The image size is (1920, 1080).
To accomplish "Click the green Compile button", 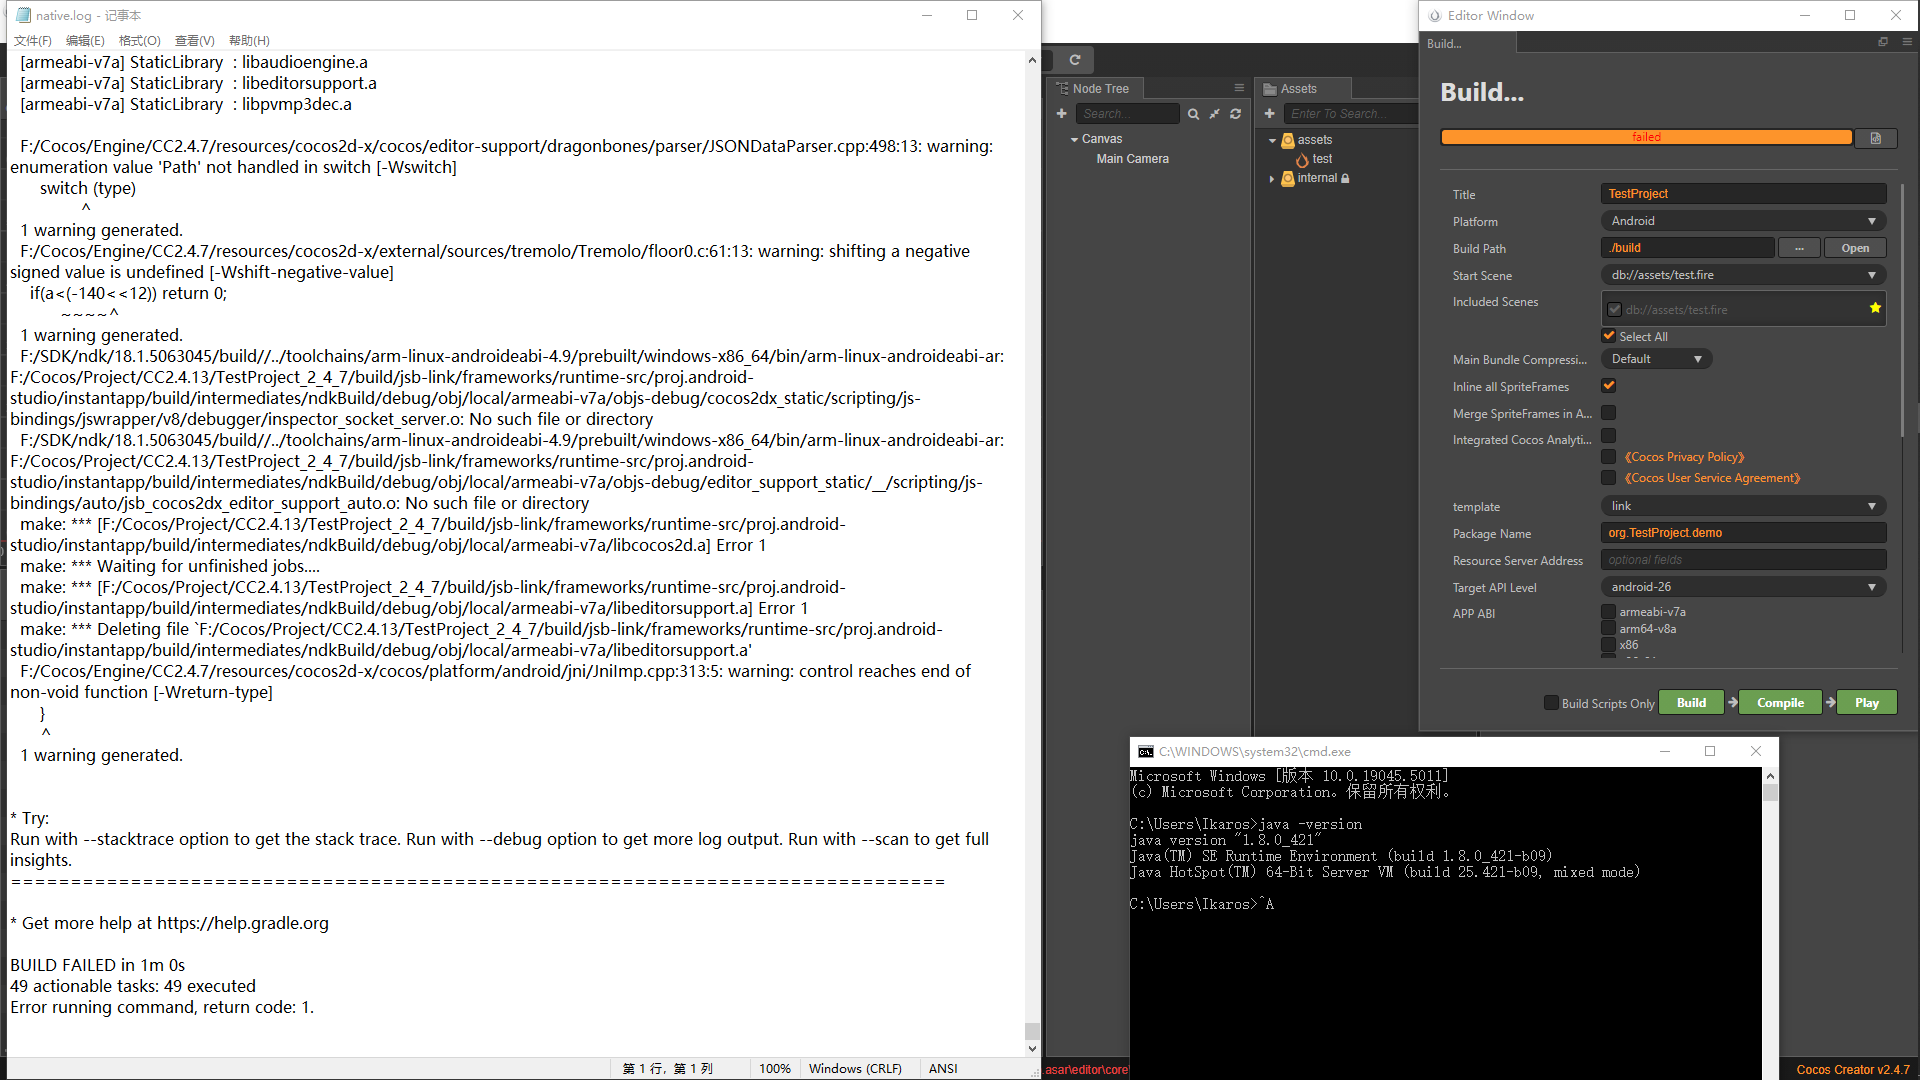I will (1780, 703).
